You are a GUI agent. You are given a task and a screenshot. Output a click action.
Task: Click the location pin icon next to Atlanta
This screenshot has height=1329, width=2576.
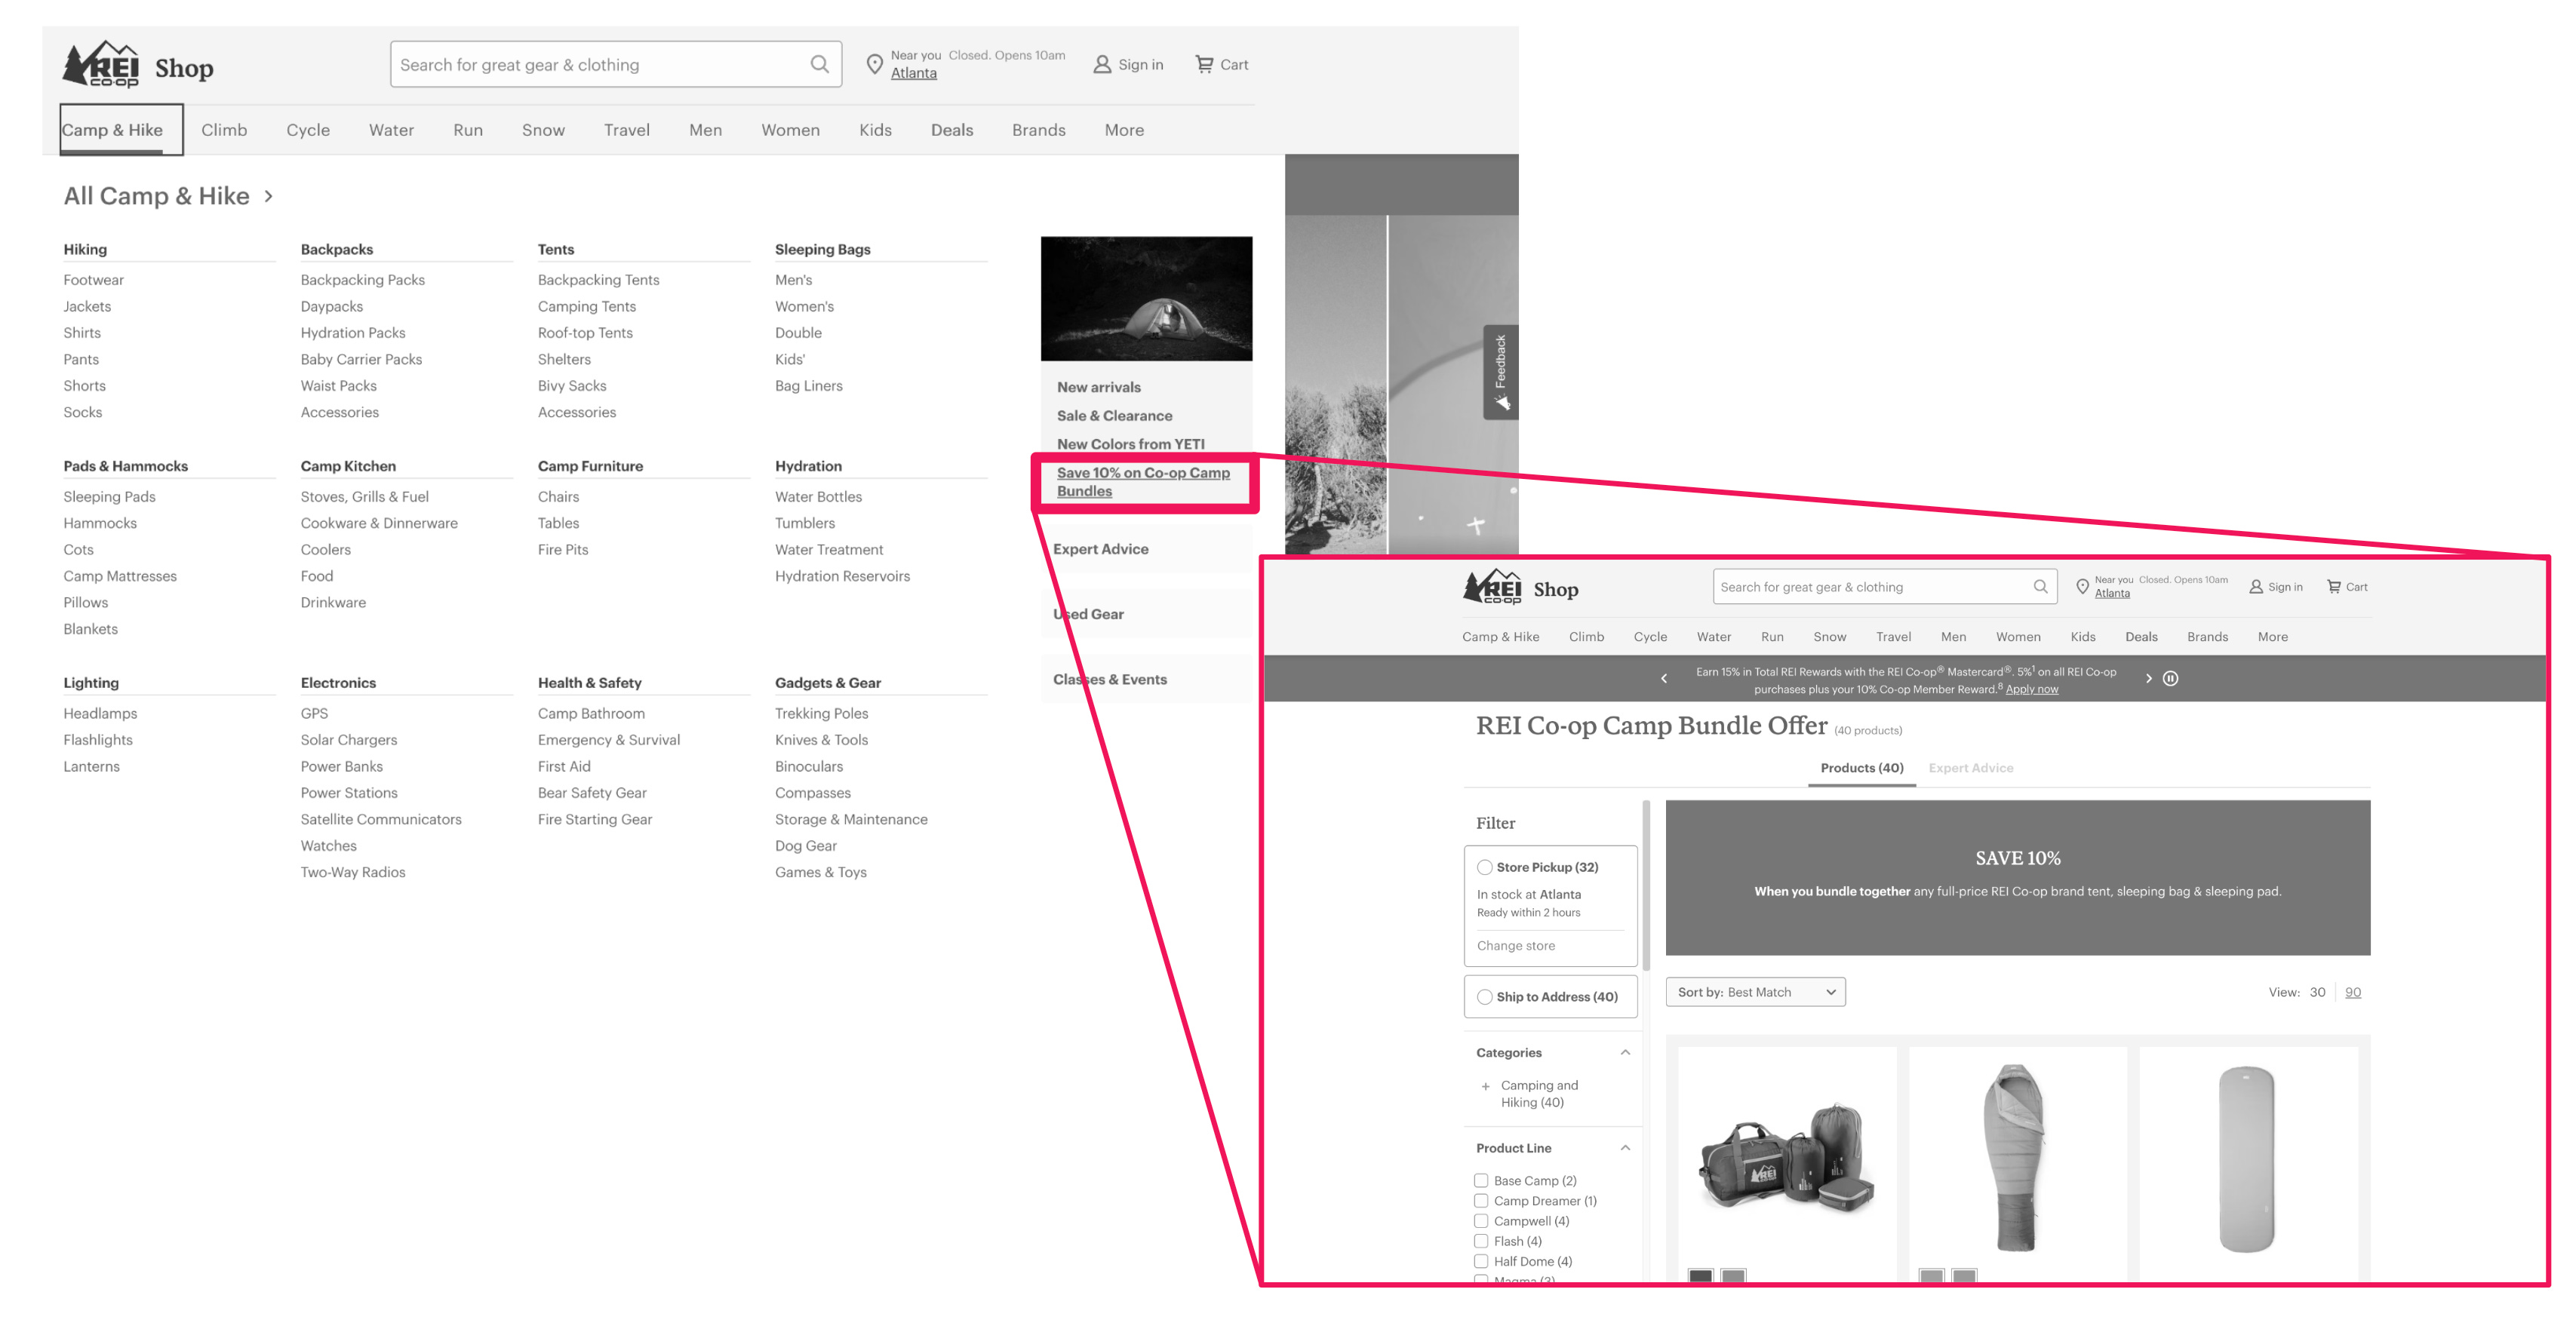point(874,65)
